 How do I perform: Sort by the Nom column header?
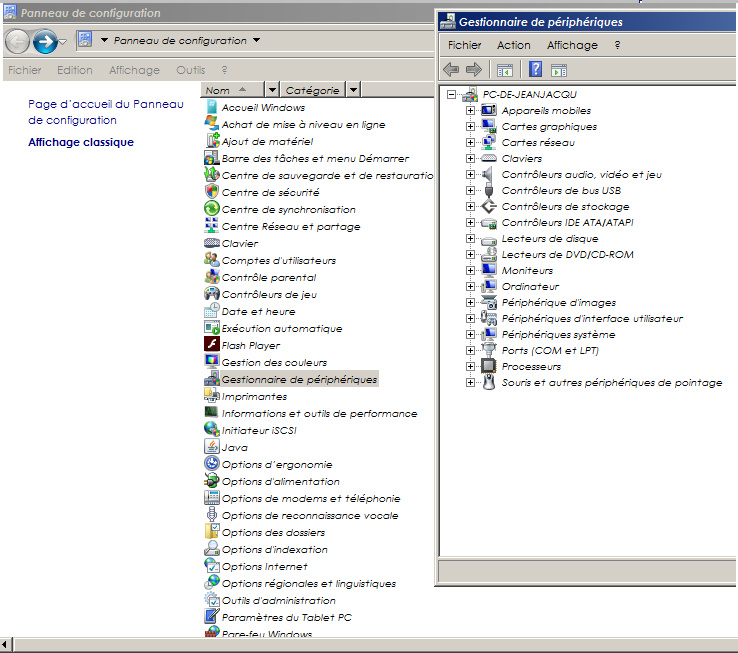tap(233, 89)
